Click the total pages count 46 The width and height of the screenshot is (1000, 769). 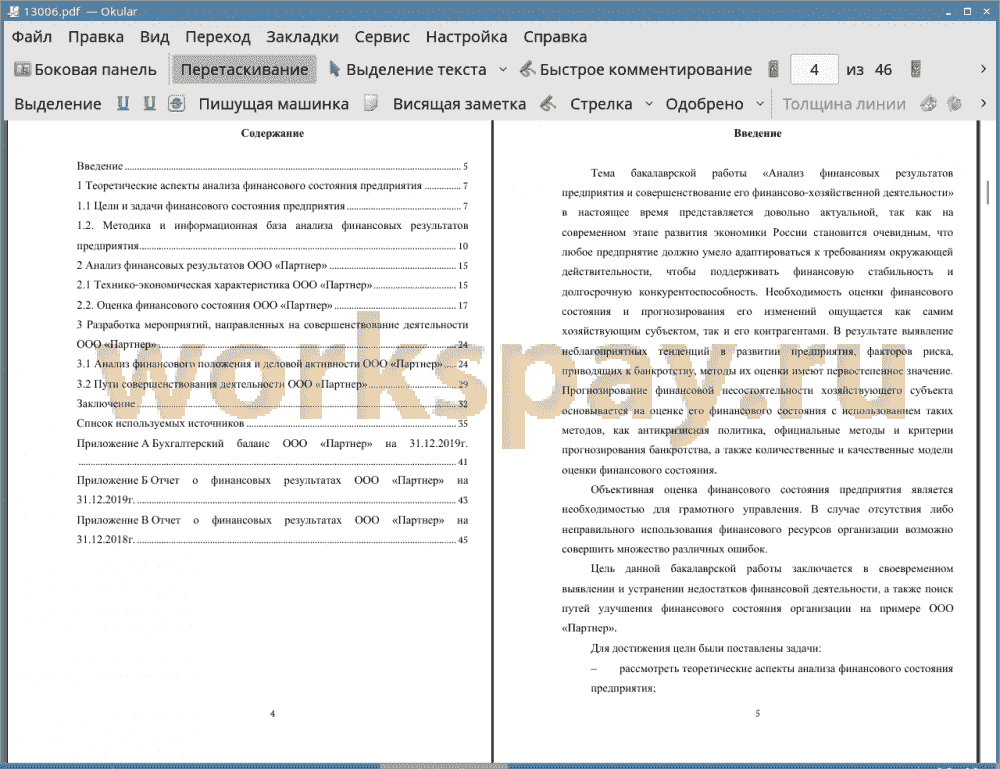[x=883, y=70]
